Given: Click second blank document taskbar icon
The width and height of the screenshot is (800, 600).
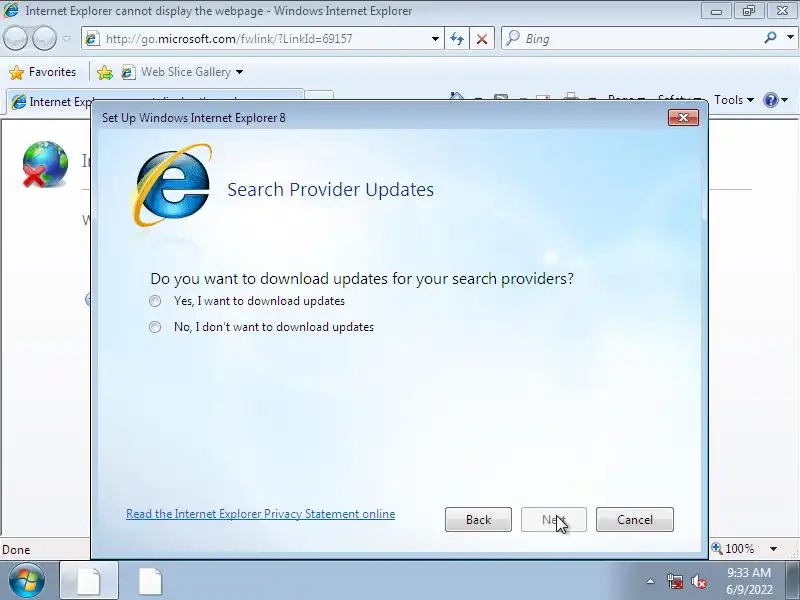Looking at the screenshot, I should [x=151, y=581].
